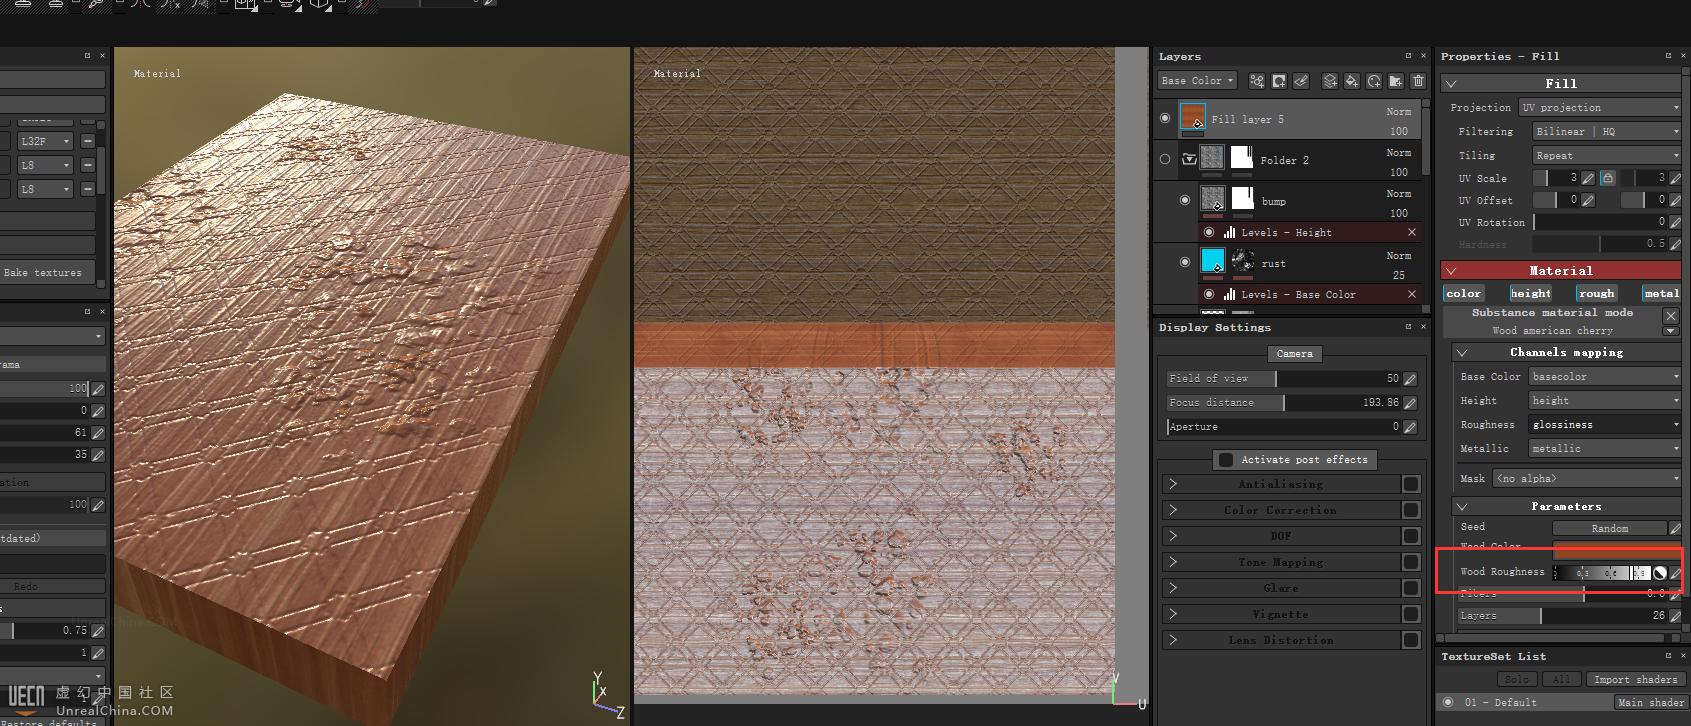Toggle the rough material channel

[1596, 293]
